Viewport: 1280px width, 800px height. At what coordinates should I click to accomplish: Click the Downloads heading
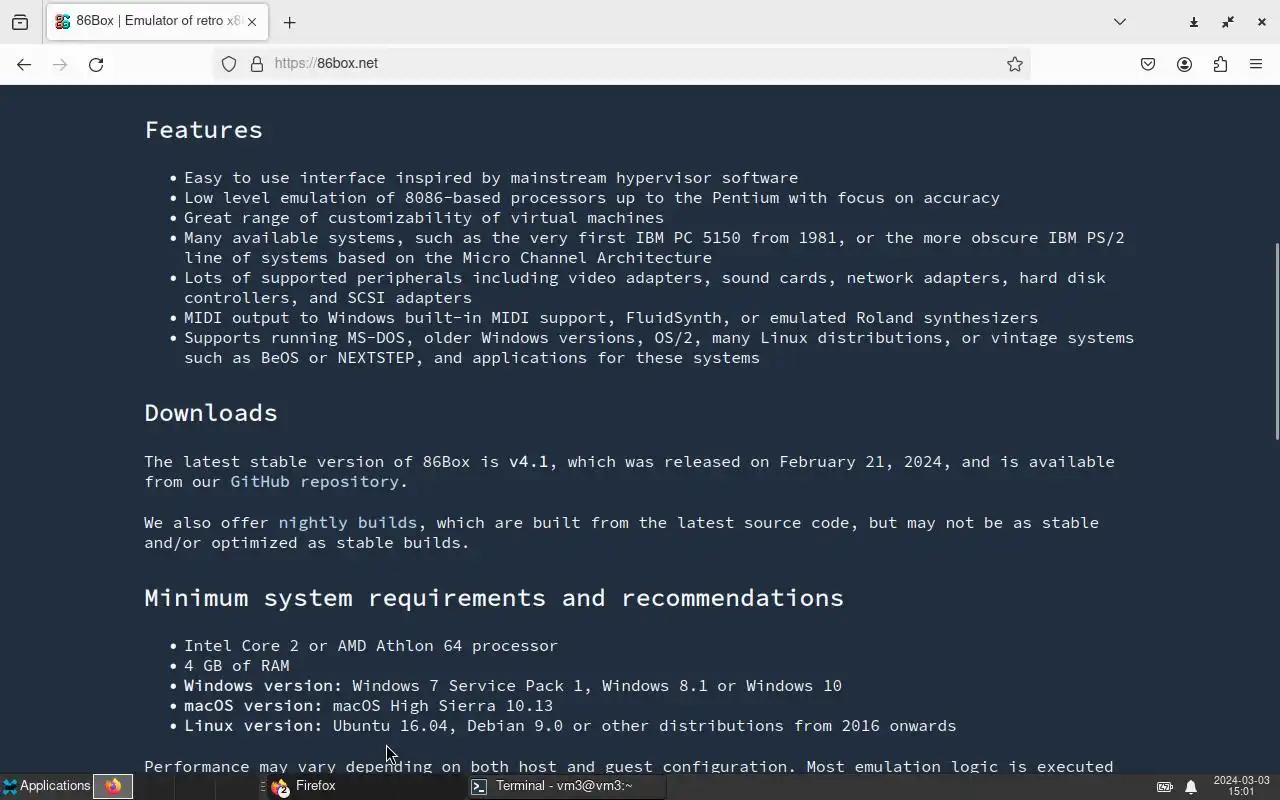click(211, 413)
